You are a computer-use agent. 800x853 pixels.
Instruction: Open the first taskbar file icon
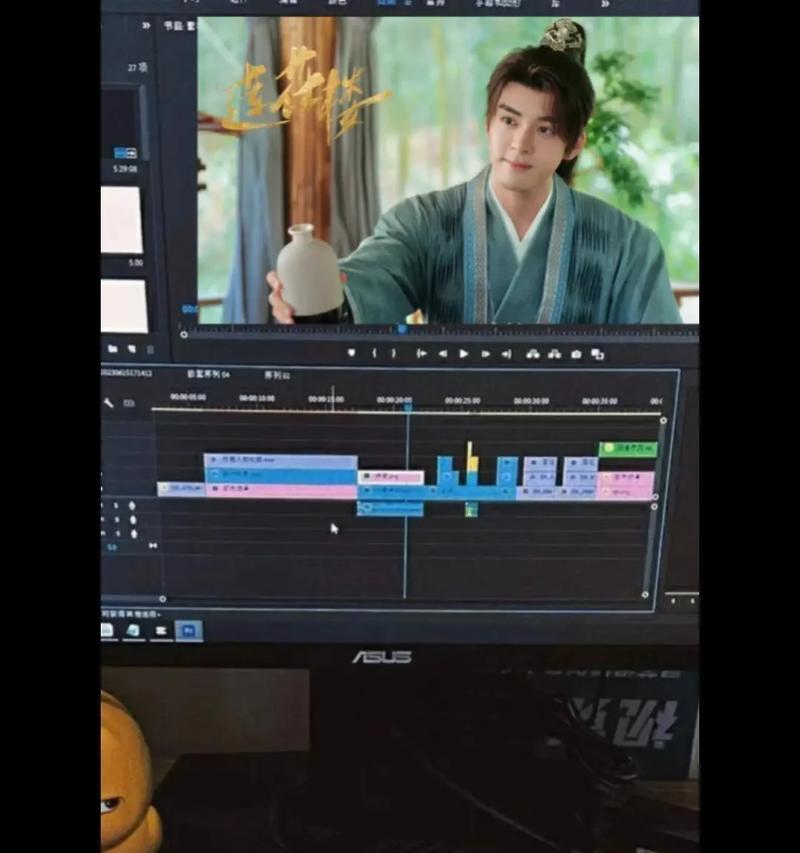(x=107, y=630)
